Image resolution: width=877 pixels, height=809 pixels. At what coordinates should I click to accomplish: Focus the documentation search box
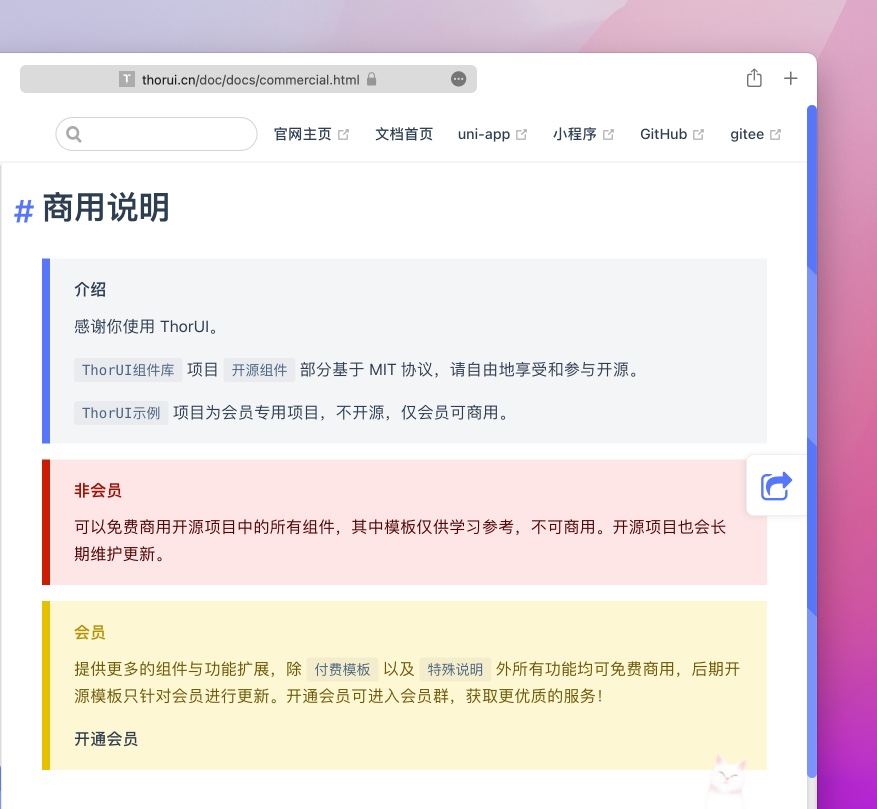157,134
